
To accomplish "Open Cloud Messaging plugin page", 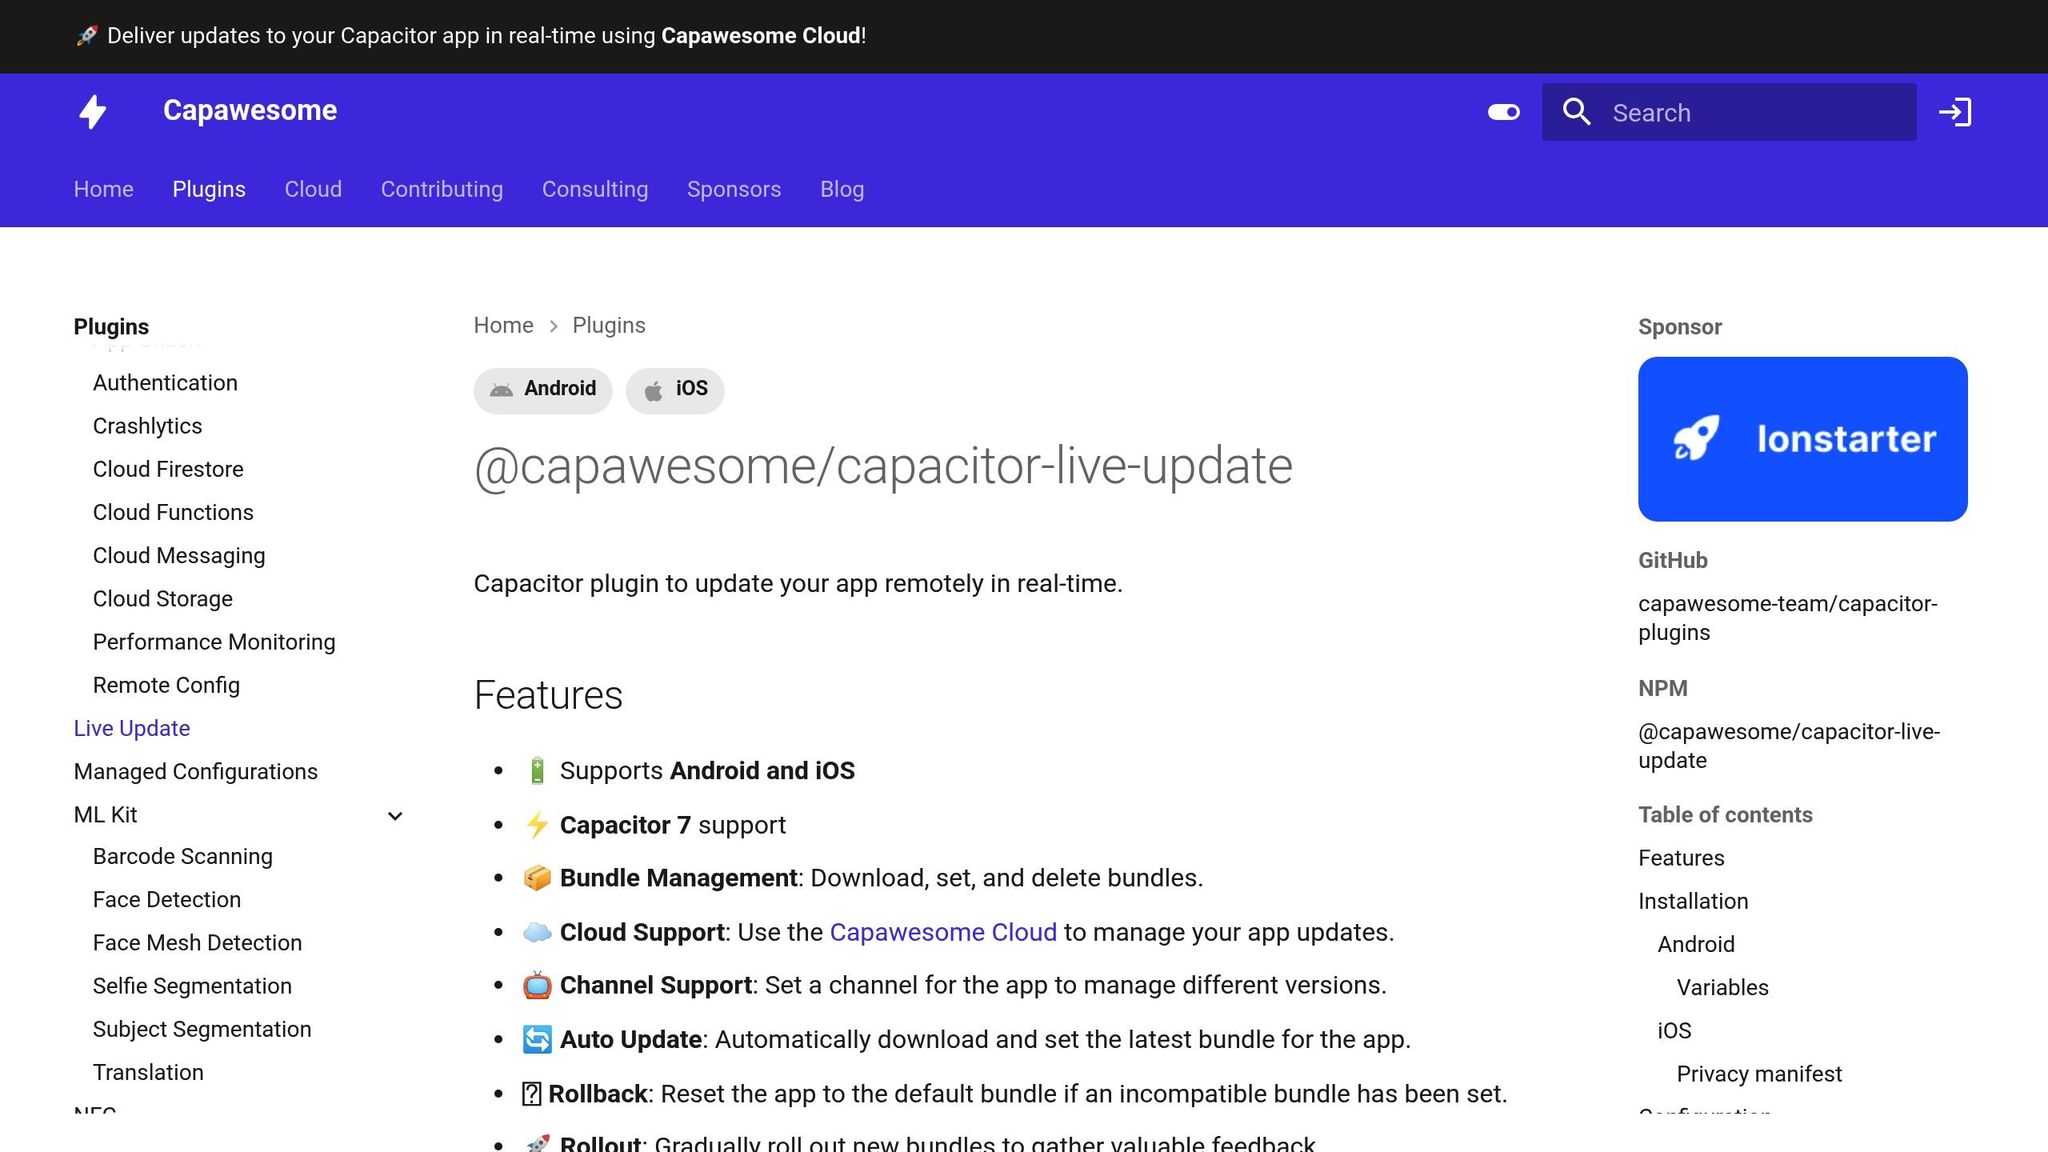I will point(179,556).
